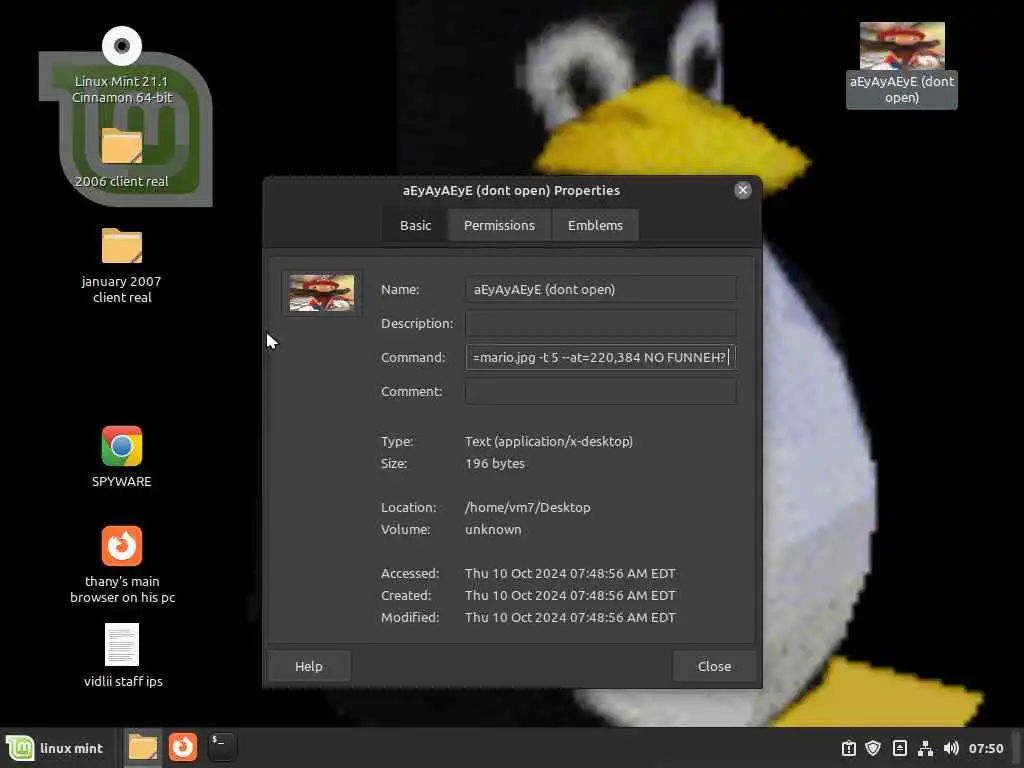
Task: Click the Accessed timestamp value
Action: (x=570, y=573)
